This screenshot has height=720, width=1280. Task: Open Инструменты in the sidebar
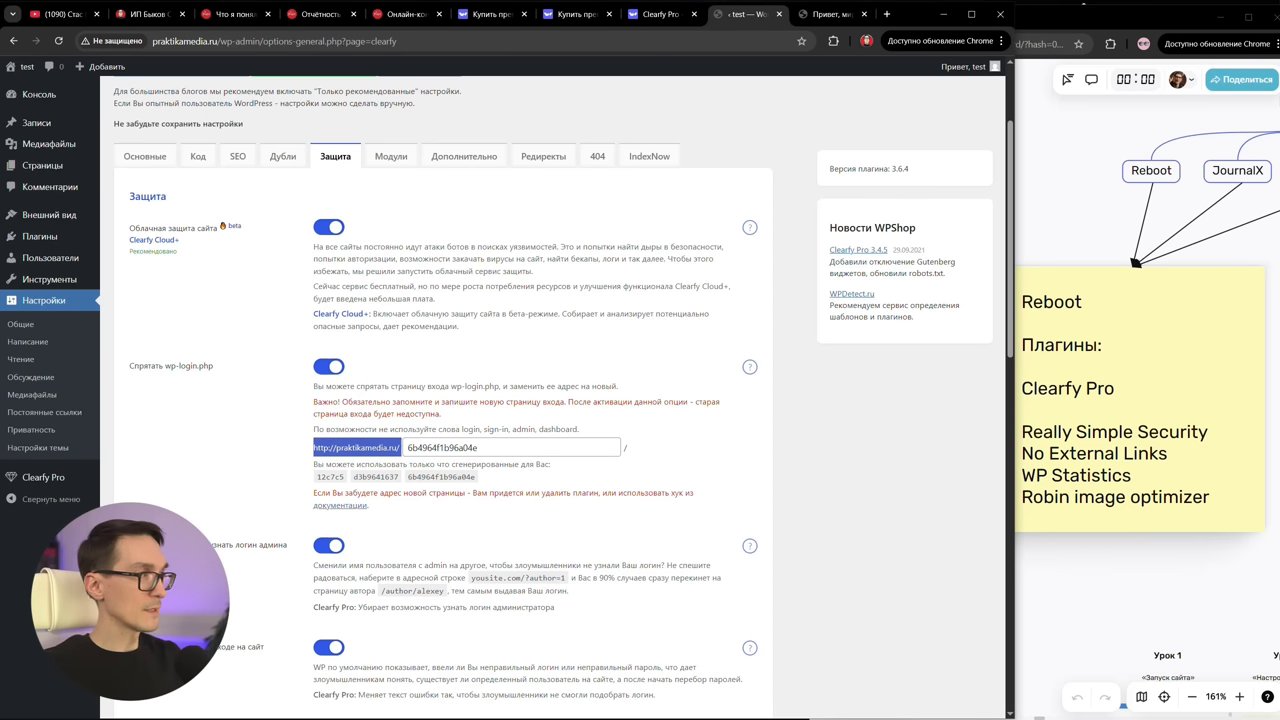tap(50, 280)
